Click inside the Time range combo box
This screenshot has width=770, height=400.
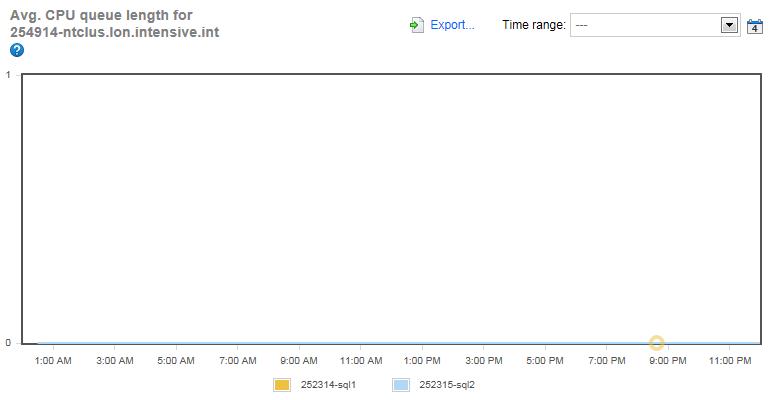pos(645,25)
